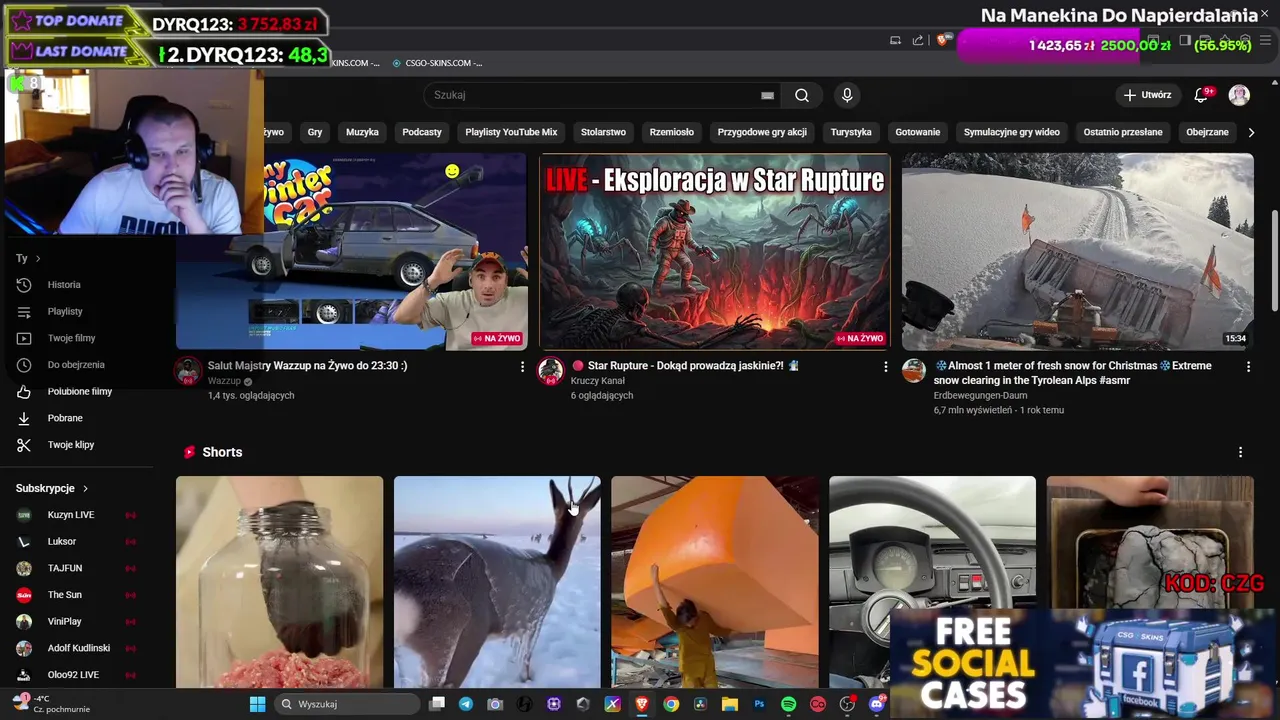Click the Wazzup channel avatar

tap(188, 371)
